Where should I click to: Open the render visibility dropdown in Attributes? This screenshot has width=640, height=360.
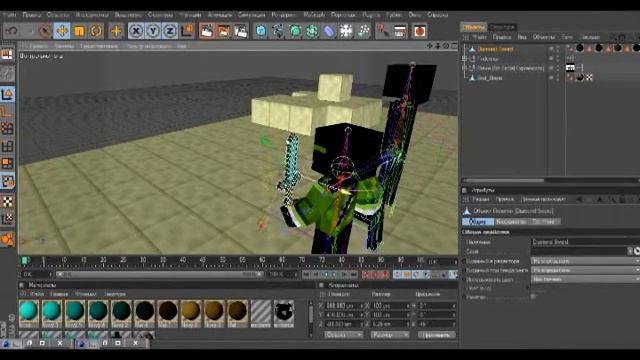pyautogui.click(x=585, y=270)
